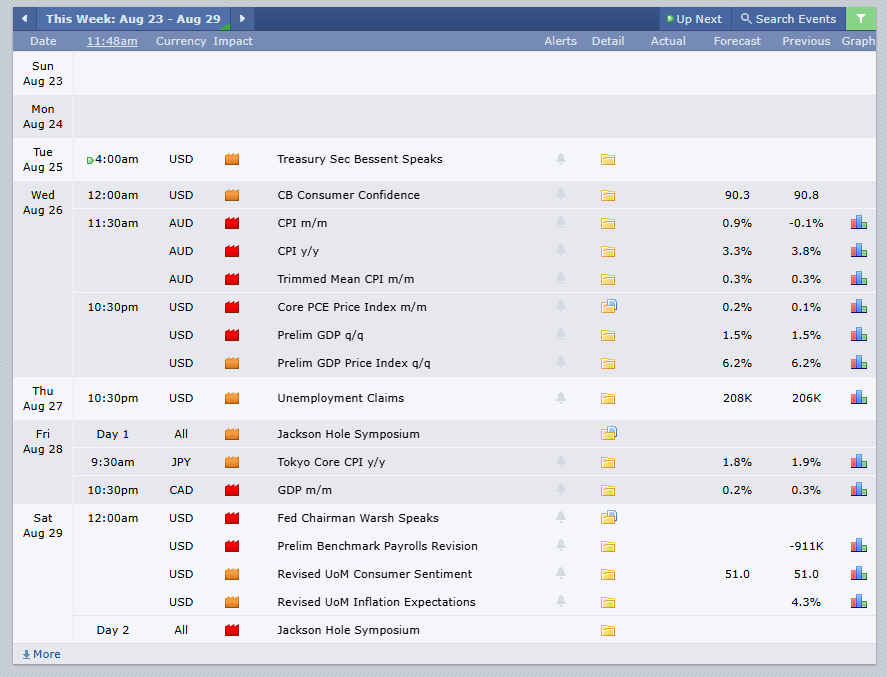The height and width of the screenshot is (677, 887).
Task: Set alert bell for Revised UoM Consumer Sentiment
Action: tap(561, 573)
